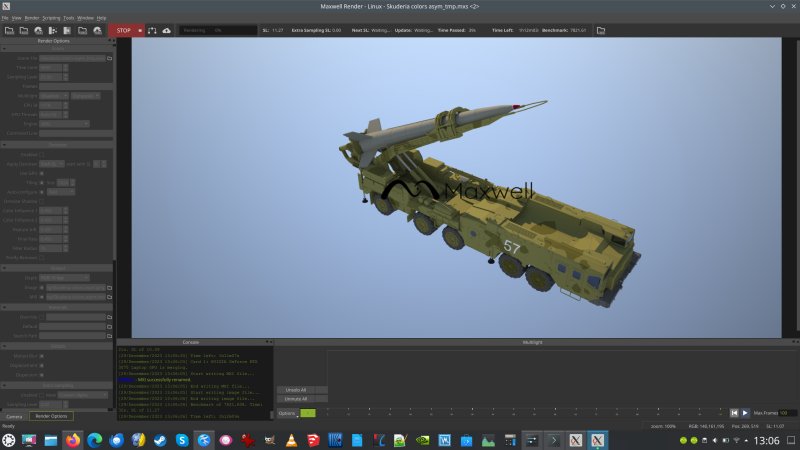
Task: Click the first open folder toolbar icon
Action: (x=8, y=31)
